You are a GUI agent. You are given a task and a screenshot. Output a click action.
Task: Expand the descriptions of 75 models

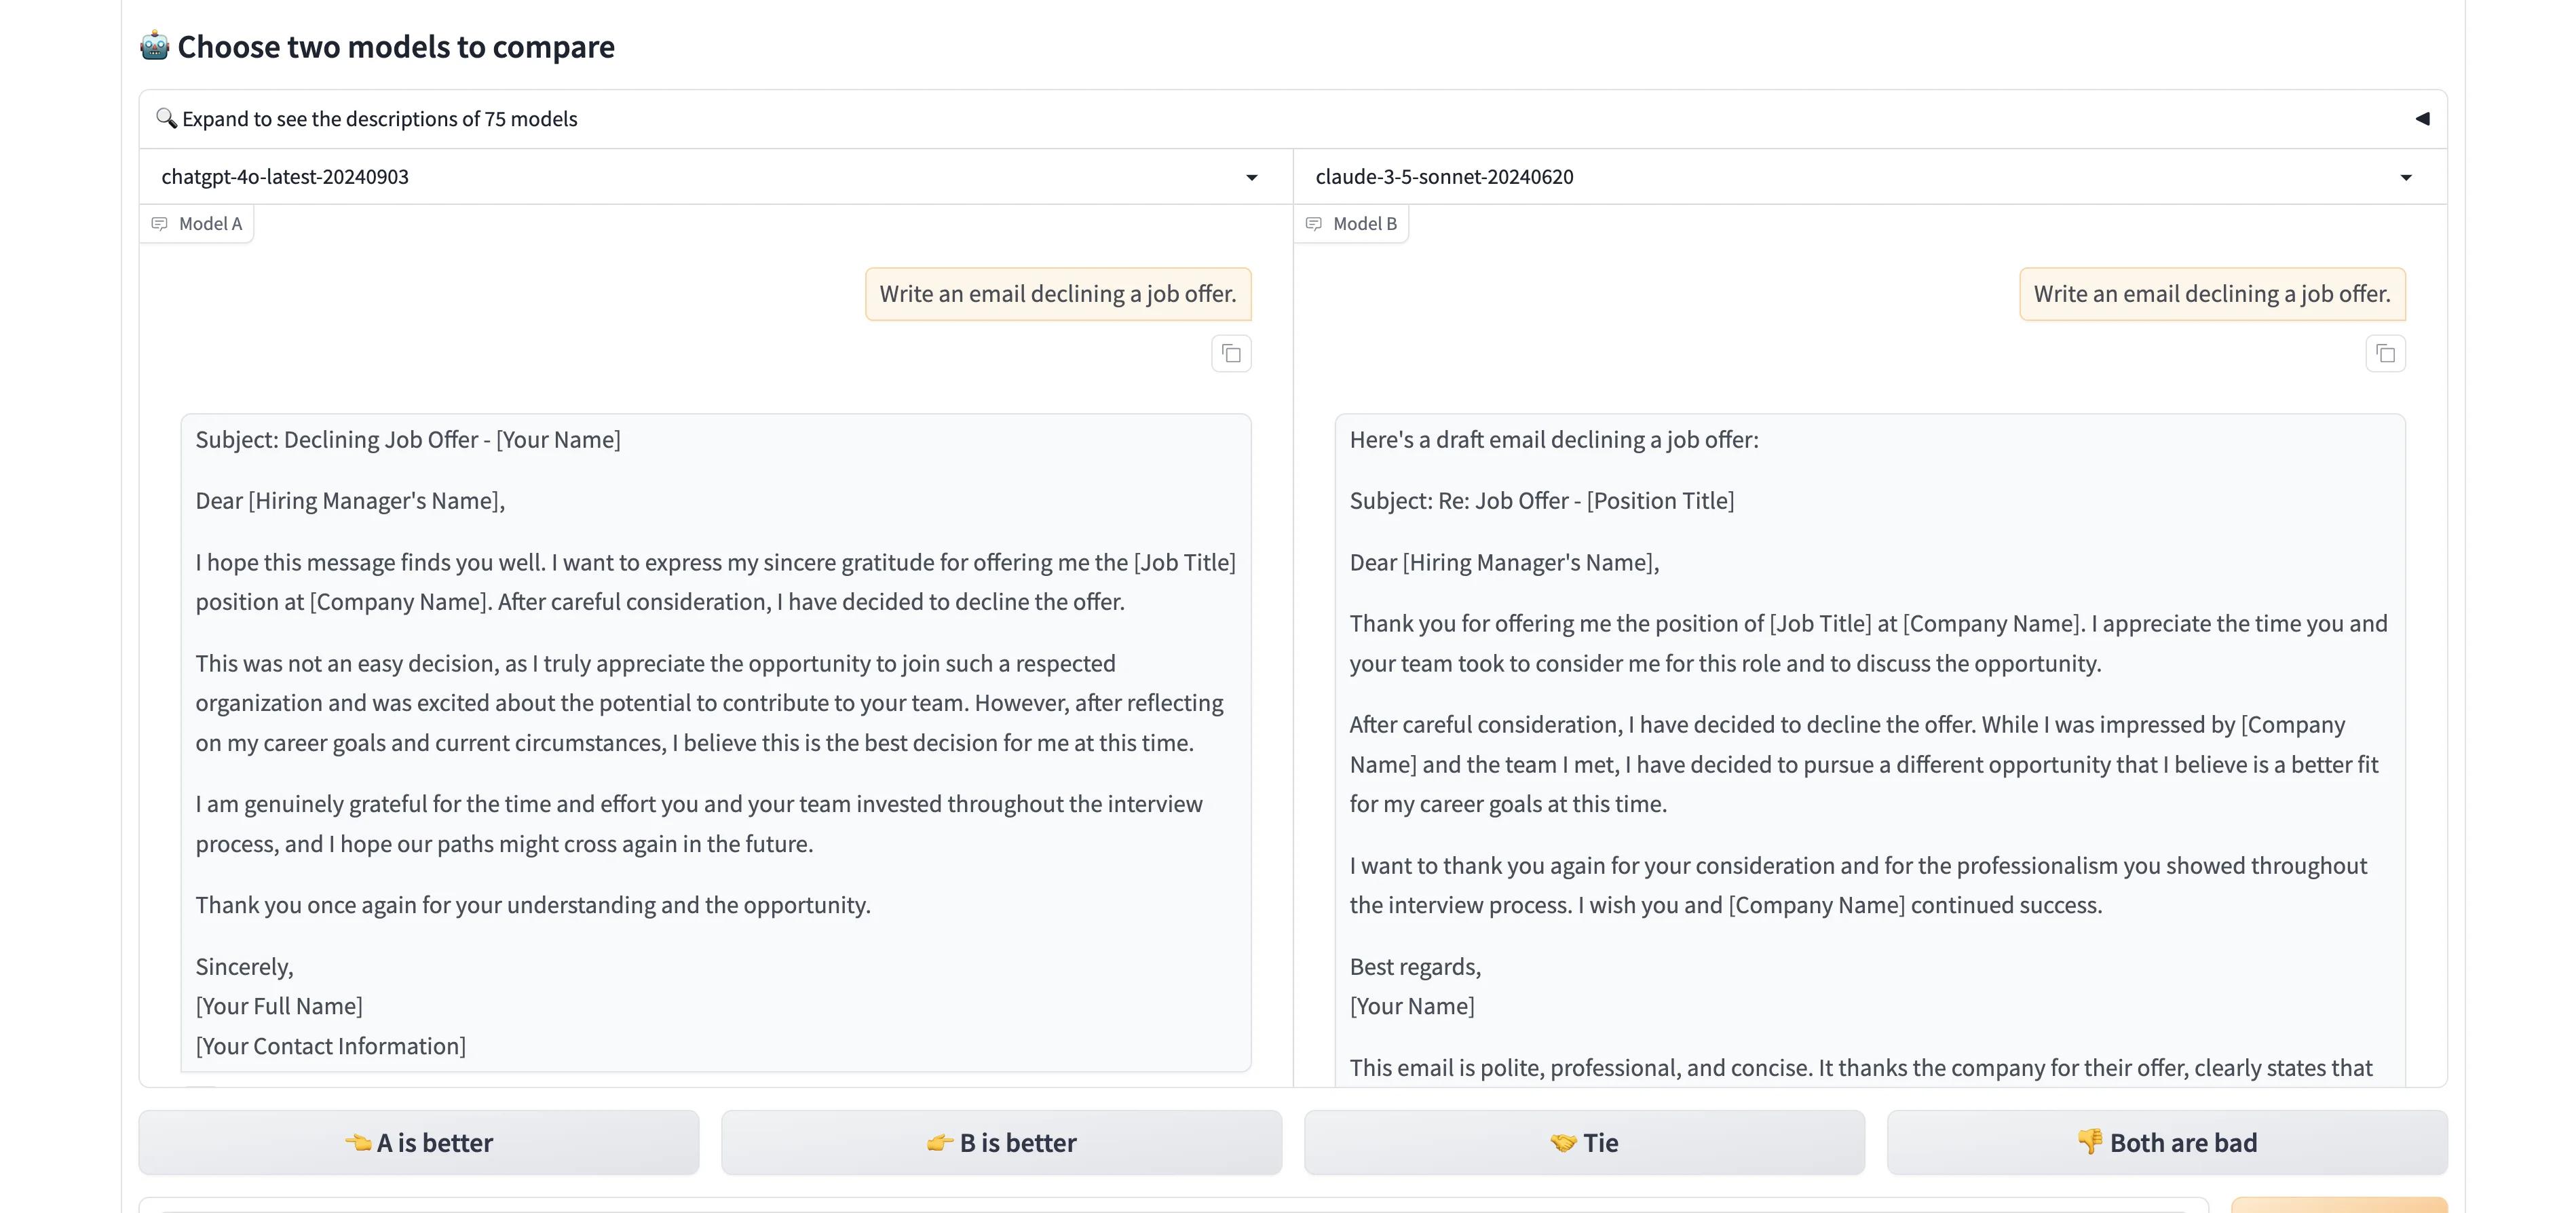(x=380, y=119)
